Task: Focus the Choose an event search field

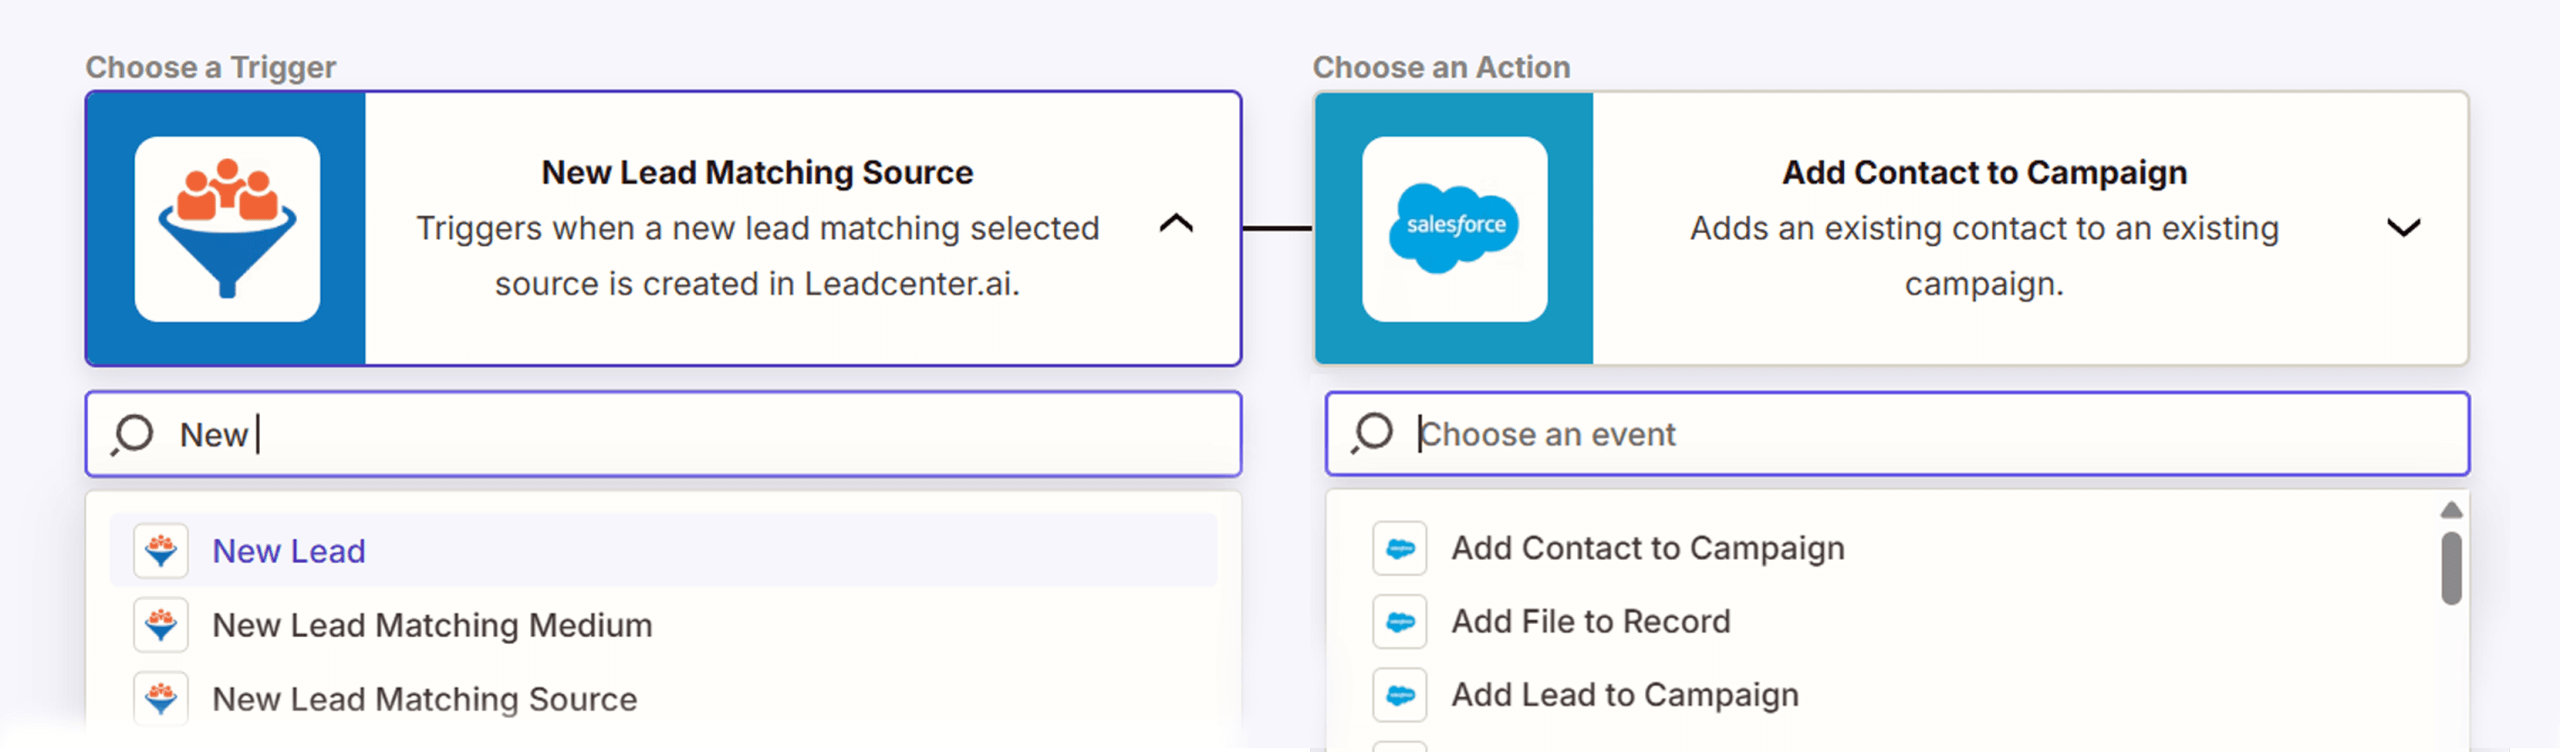Action: [x=1897, y=434]
